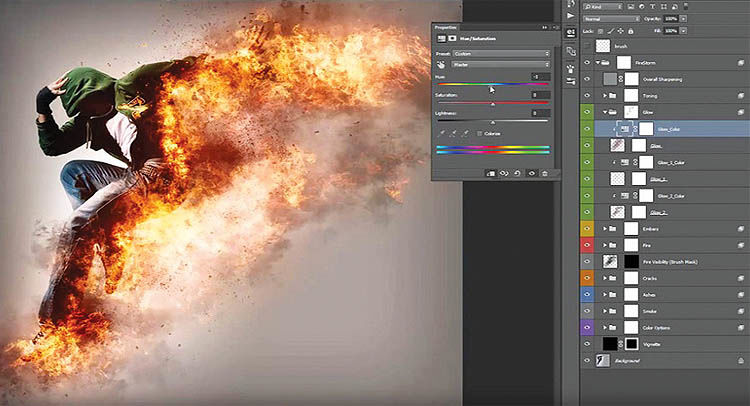The image size is (750, 406).
Task: Pick the first eyedropper in Hue/Saturation panel
Action: 441,133
